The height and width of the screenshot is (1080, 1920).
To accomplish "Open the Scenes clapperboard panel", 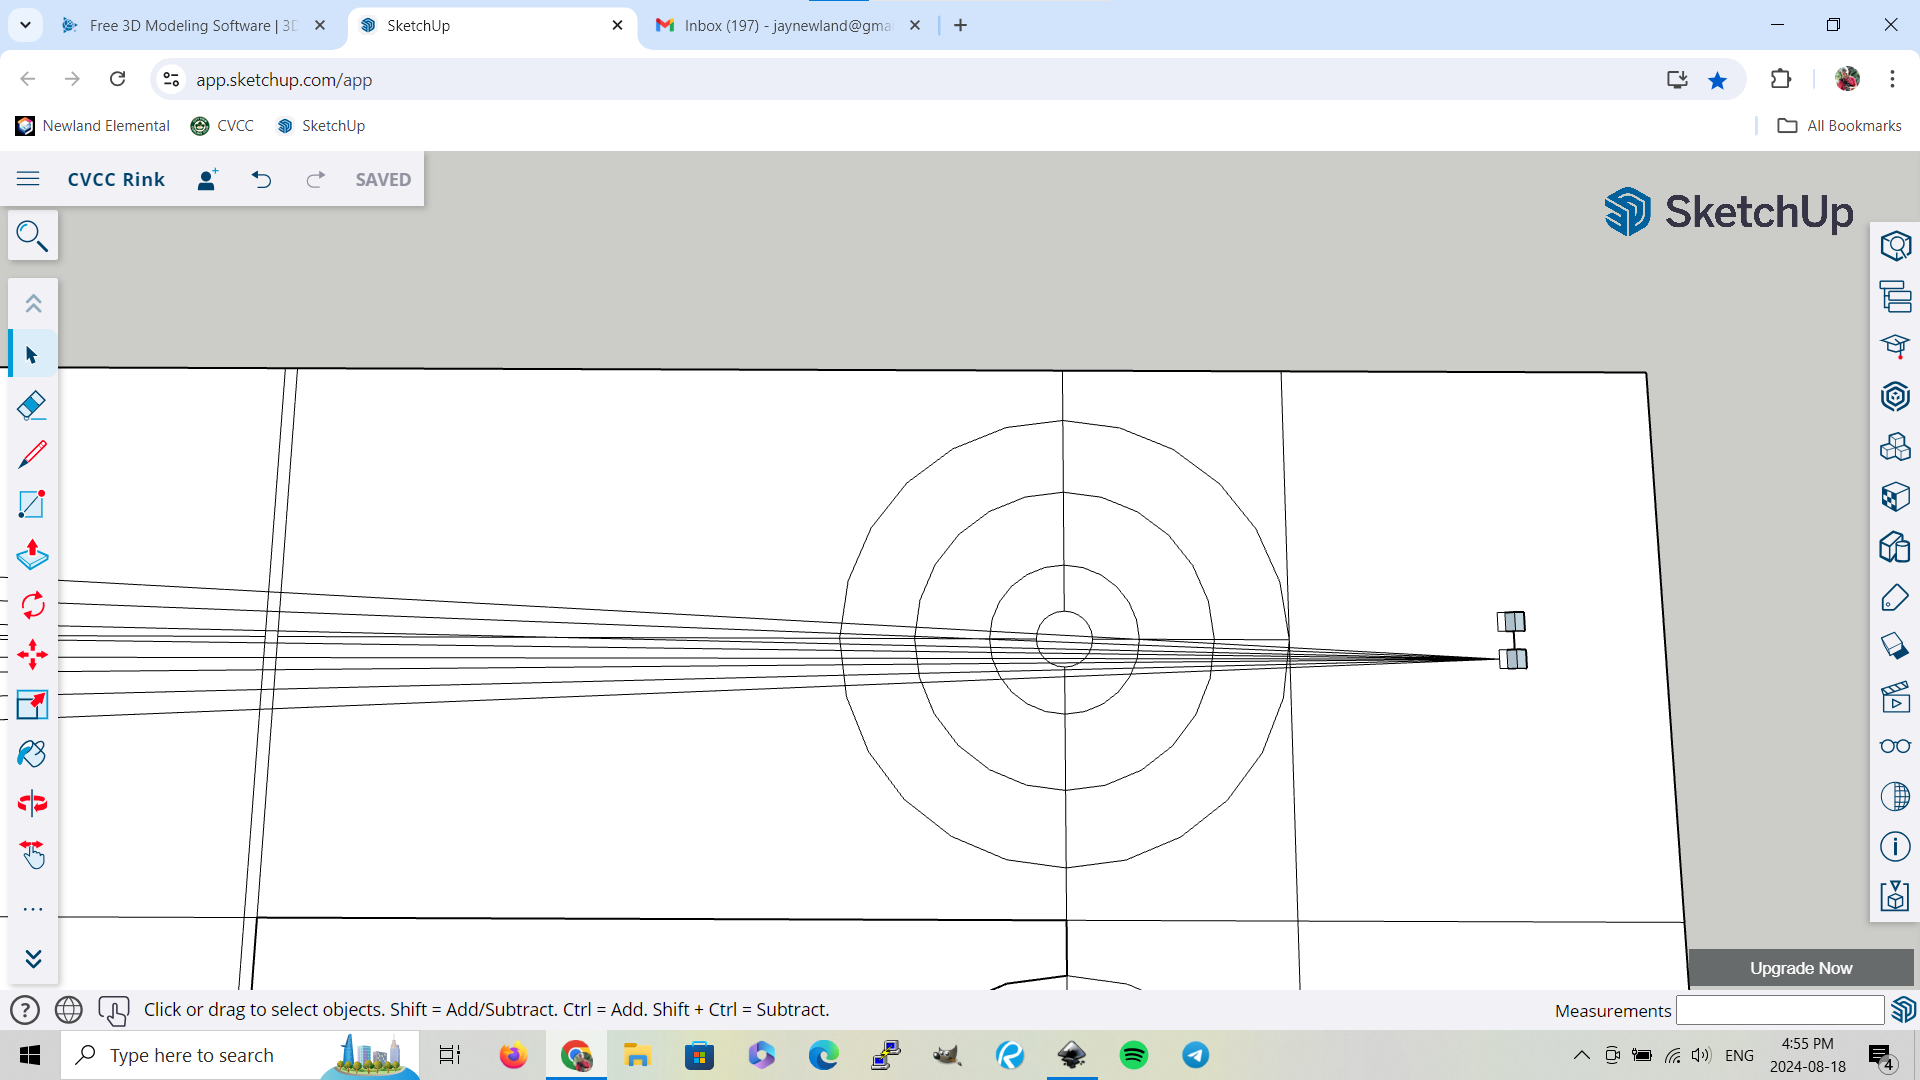I will tap(1895, 697).
